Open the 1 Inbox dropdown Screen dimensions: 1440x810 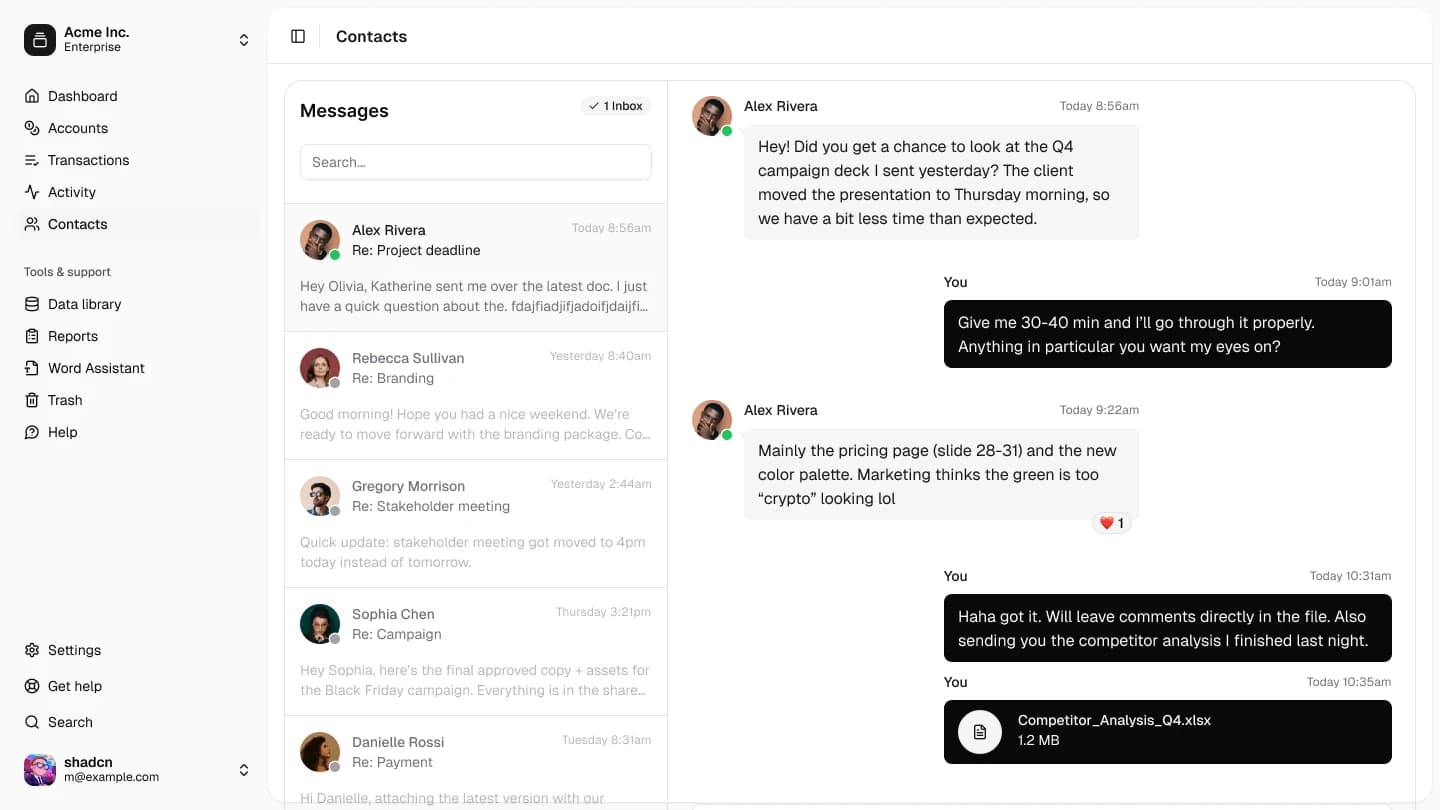pos(615,105)
